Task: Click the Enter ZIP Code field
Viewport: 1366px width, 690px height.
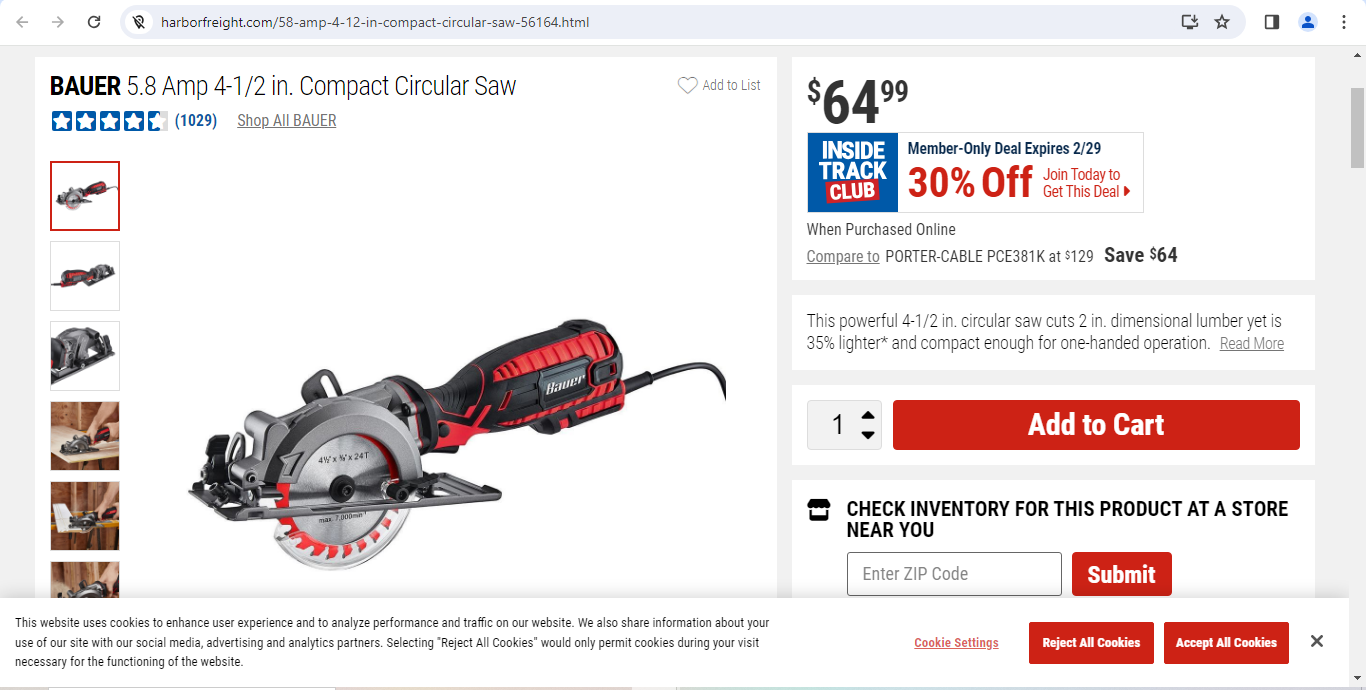Action: tap(954, 574)
